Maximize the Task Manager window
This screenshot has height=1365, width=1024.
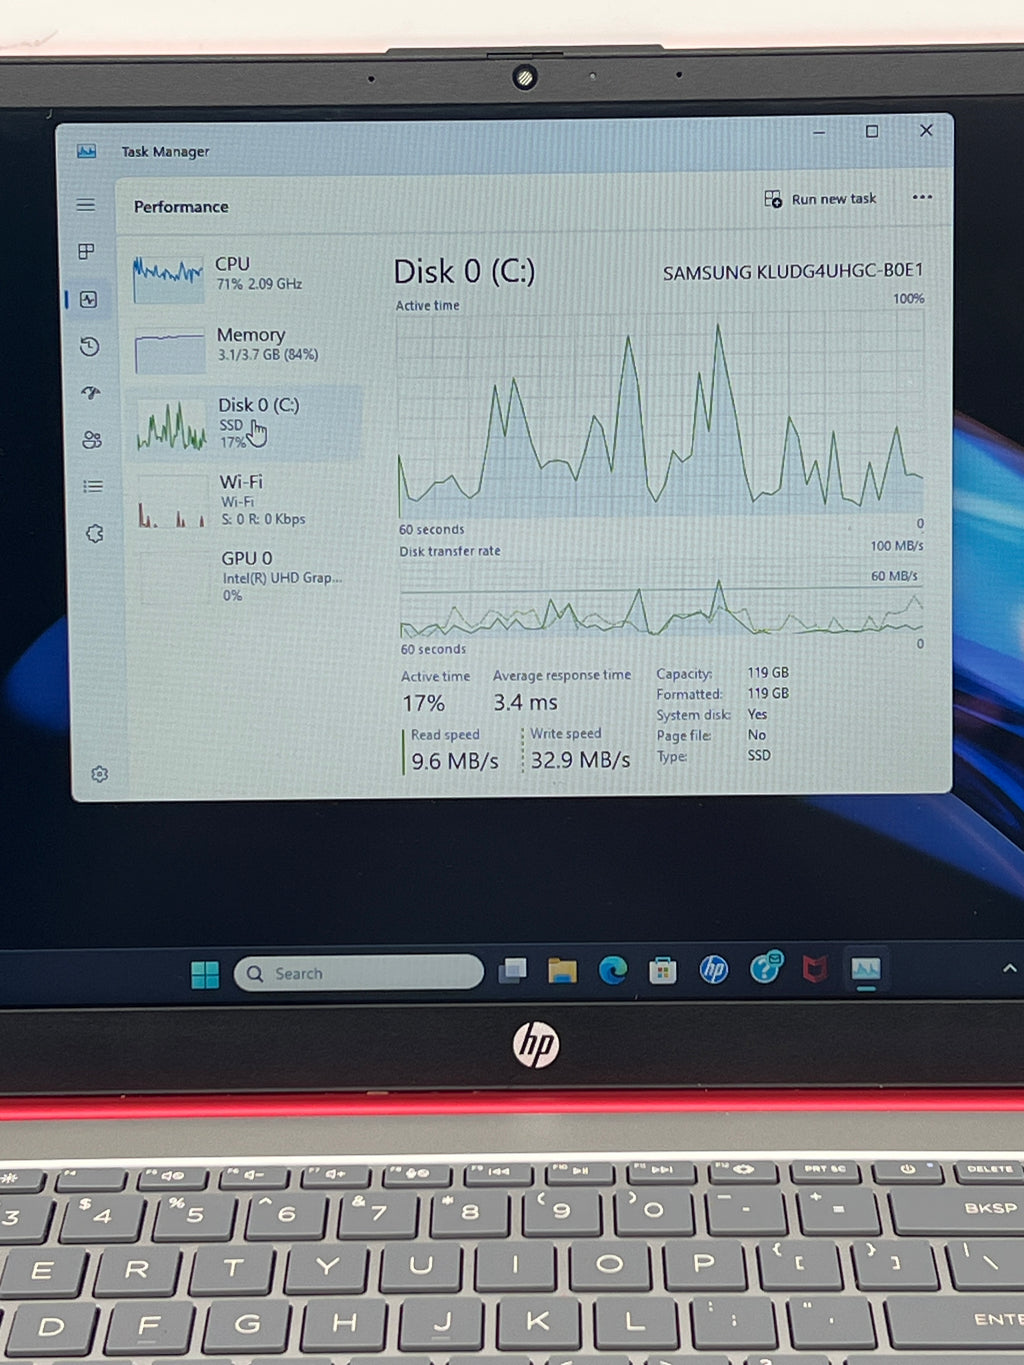point(872,131)
